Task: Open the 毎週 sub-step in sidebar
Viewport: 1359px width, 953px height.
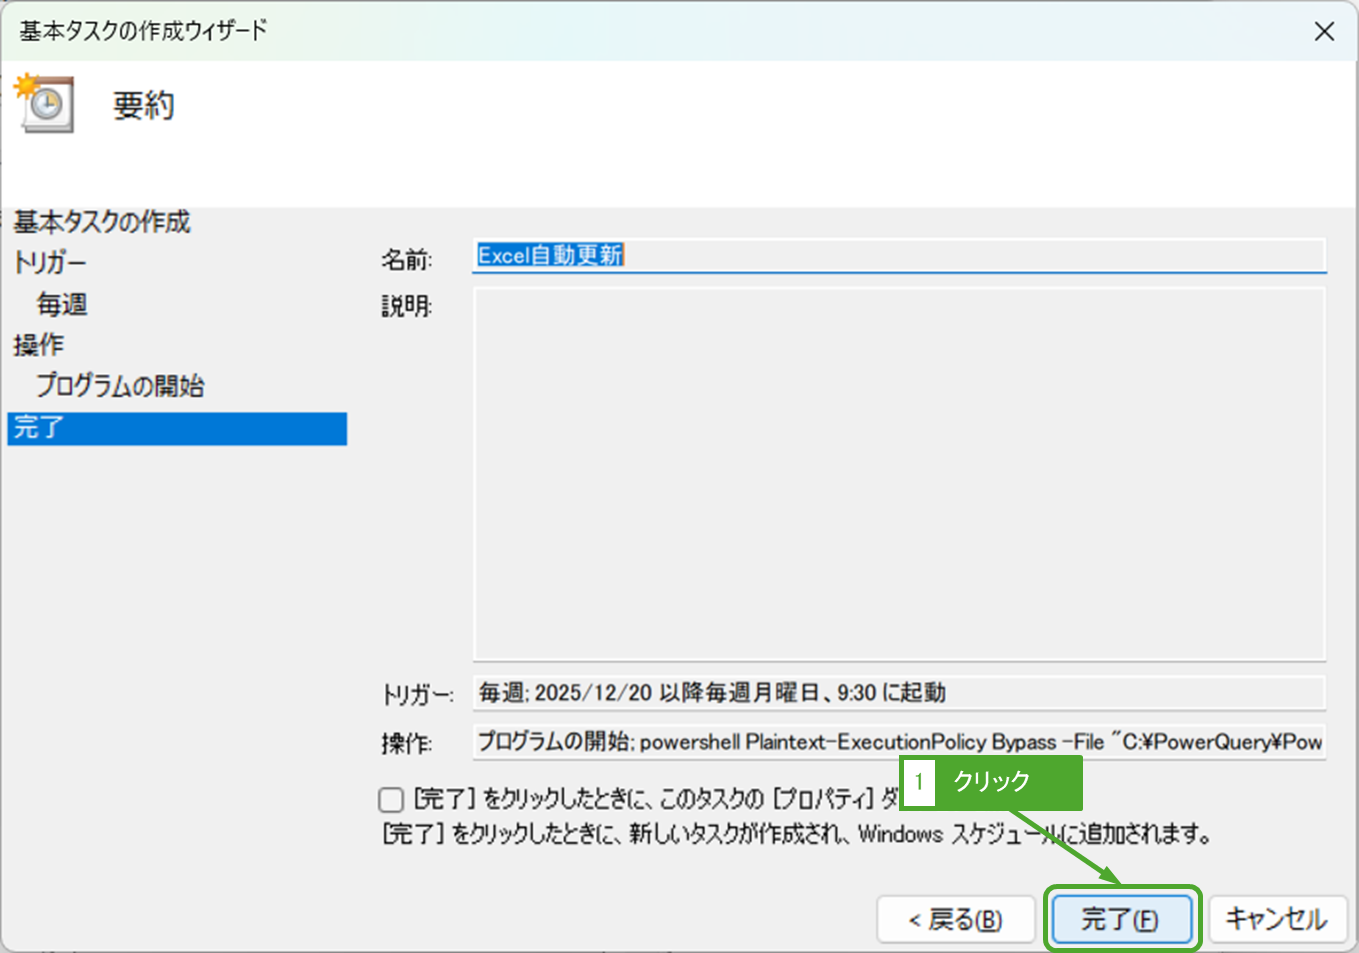Action: 62,304
